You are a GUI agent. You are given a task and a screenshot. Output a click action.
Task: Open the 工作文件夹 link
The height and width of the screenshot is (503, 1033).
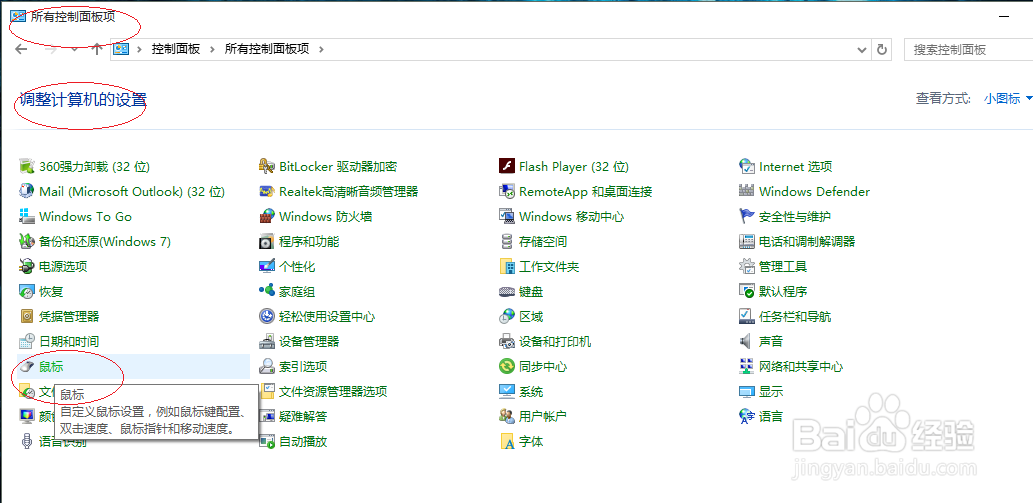point(549,267)
